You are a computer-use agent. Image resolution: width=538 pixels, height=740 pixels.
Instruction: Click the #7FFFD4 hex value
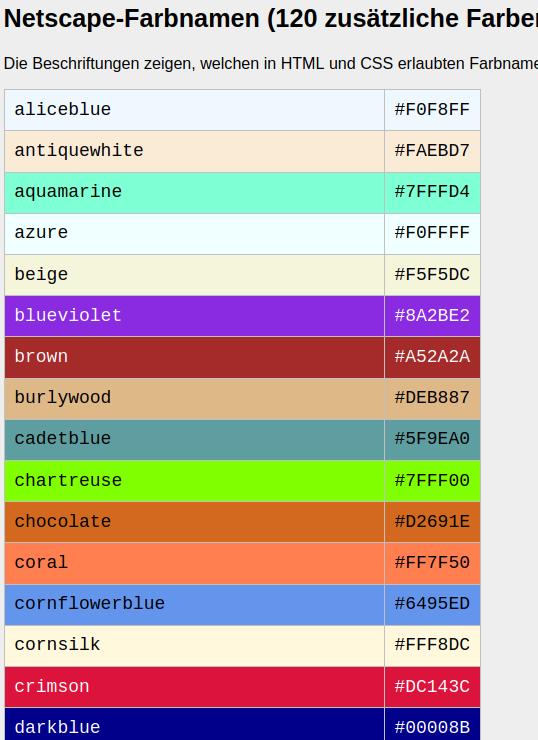432,193
